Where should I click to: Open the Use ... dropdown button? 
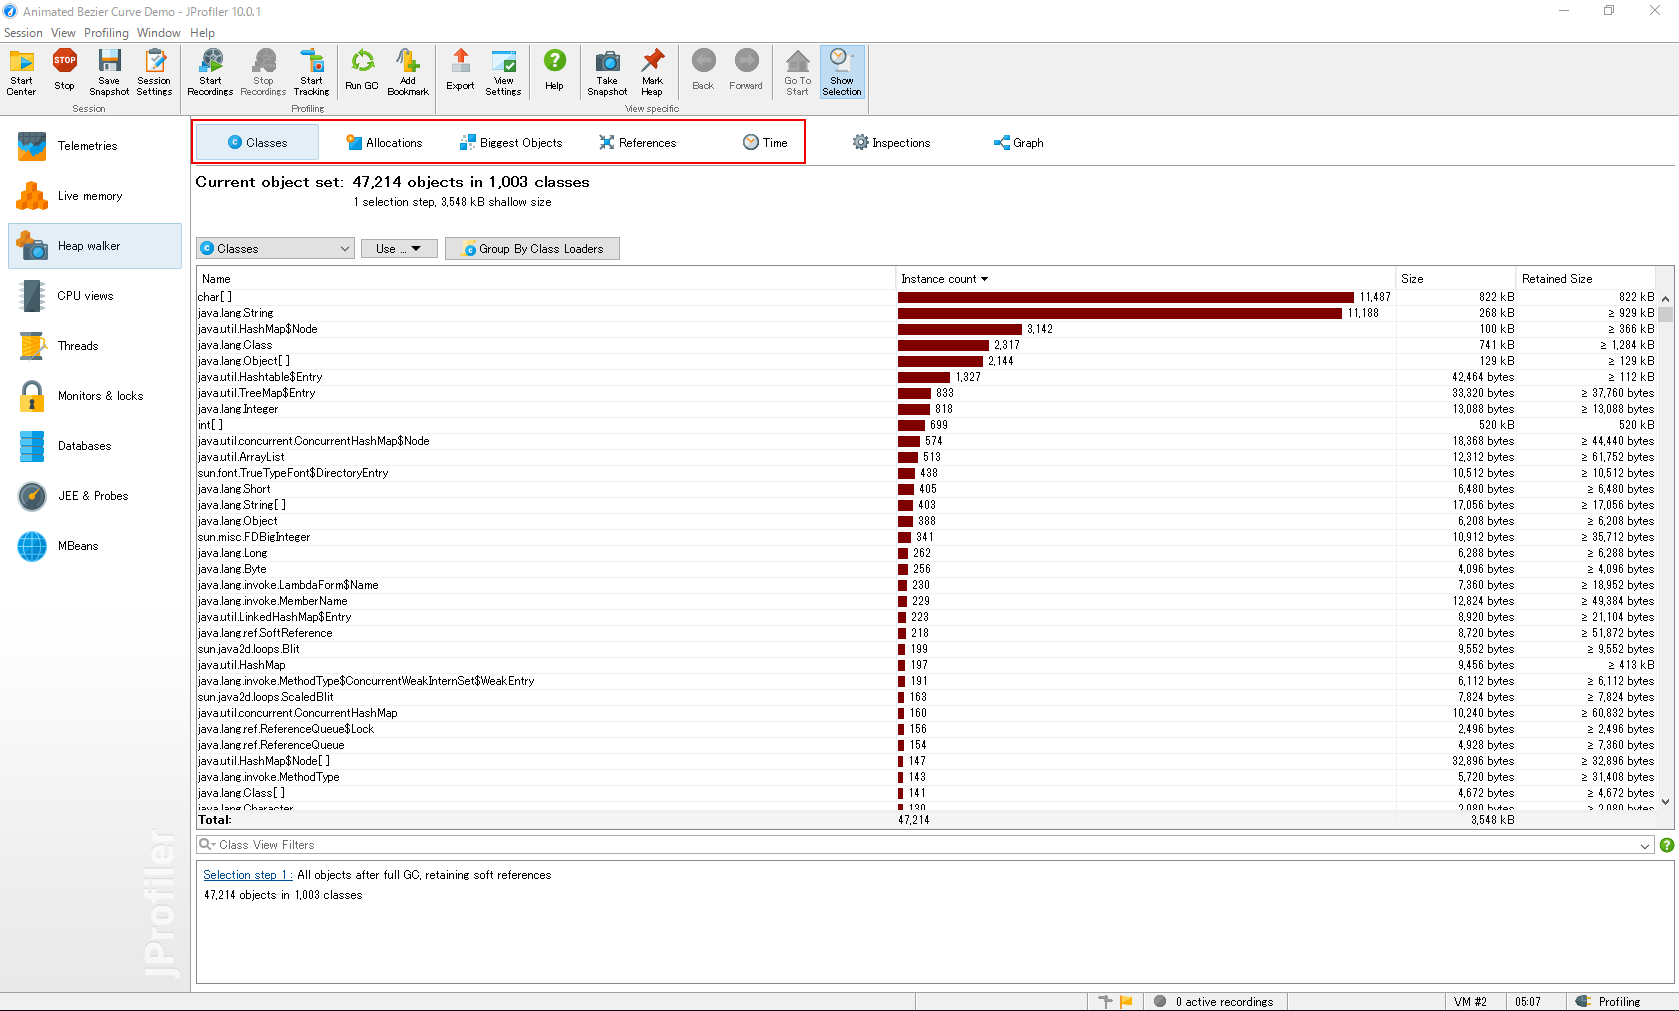[399, 249]
